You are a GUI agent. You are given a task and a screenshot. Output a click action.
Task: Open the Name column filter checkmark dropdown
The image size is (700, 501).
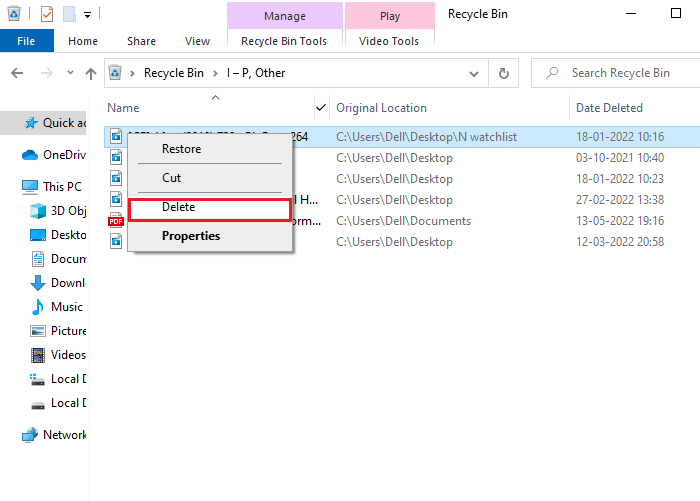coord(321,107)
